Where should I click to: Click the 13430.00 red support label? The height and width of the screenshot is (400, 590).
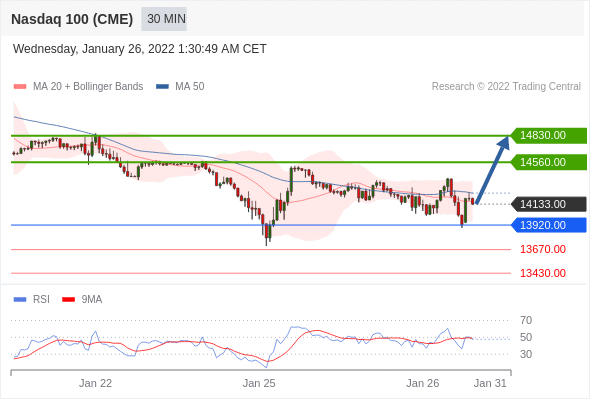pyautogui.click(x=543, y=273)
